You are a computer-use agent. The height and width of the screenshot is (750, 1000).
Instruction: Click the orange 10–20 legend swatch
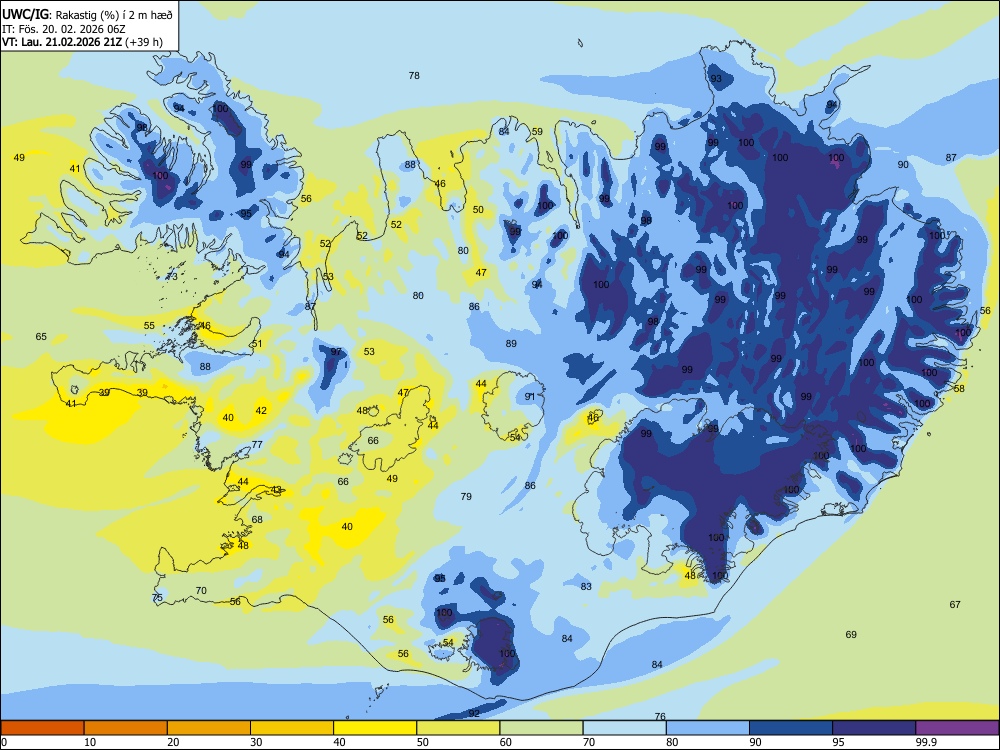(x=126, y=728)
